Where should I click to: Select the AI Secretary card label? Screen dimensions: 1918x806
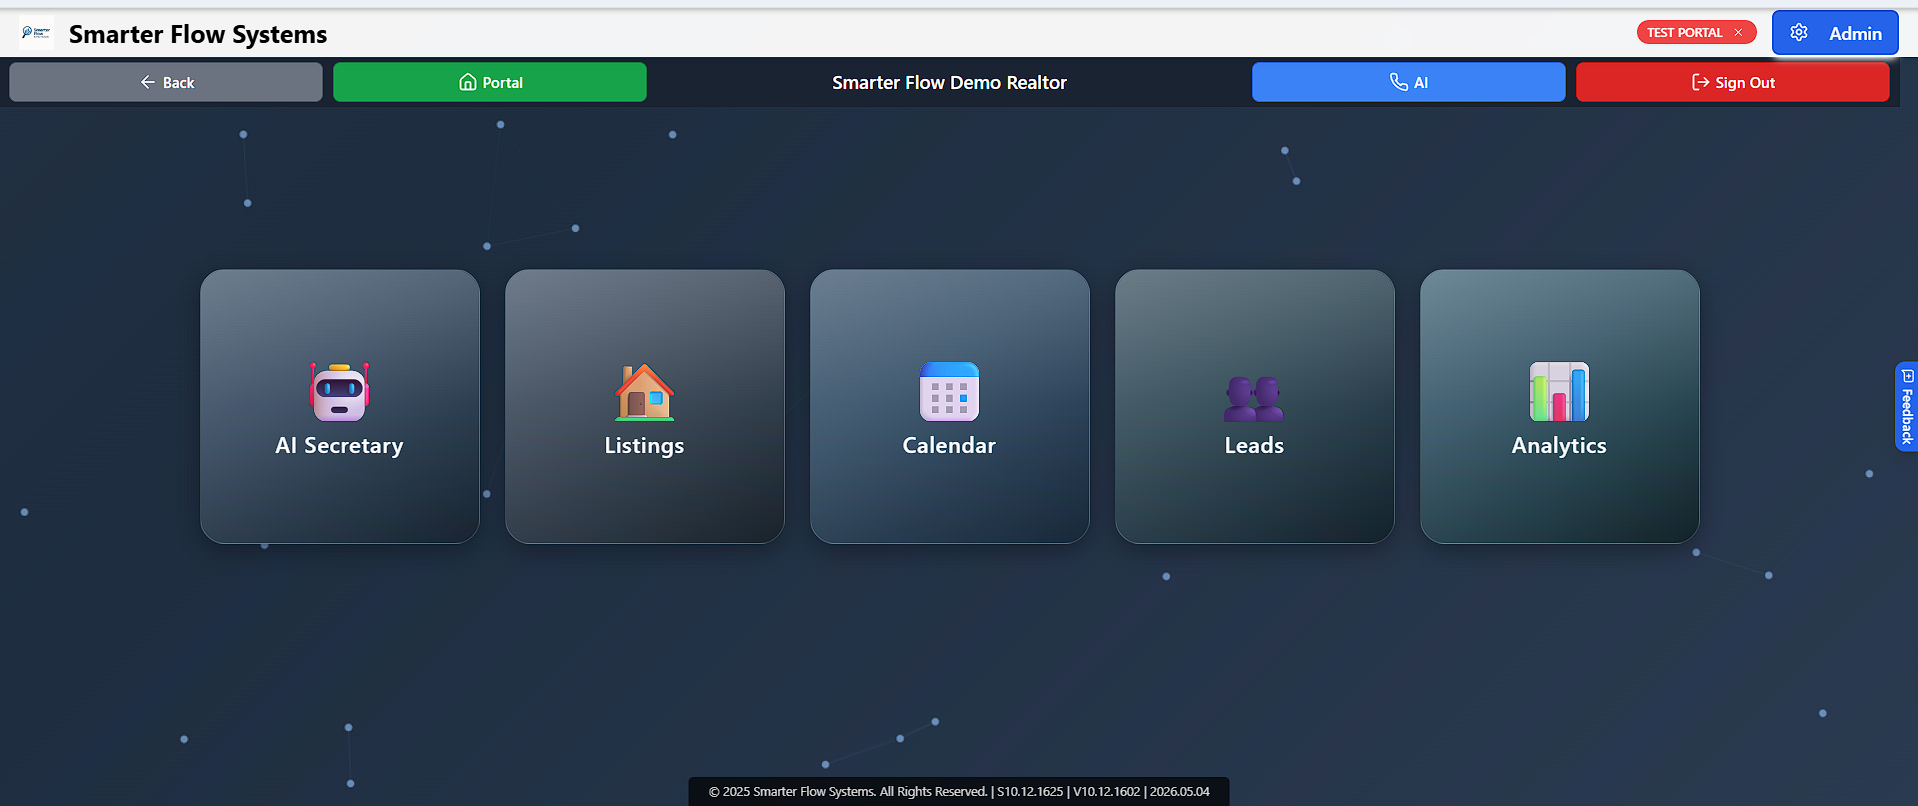point(340,446)
